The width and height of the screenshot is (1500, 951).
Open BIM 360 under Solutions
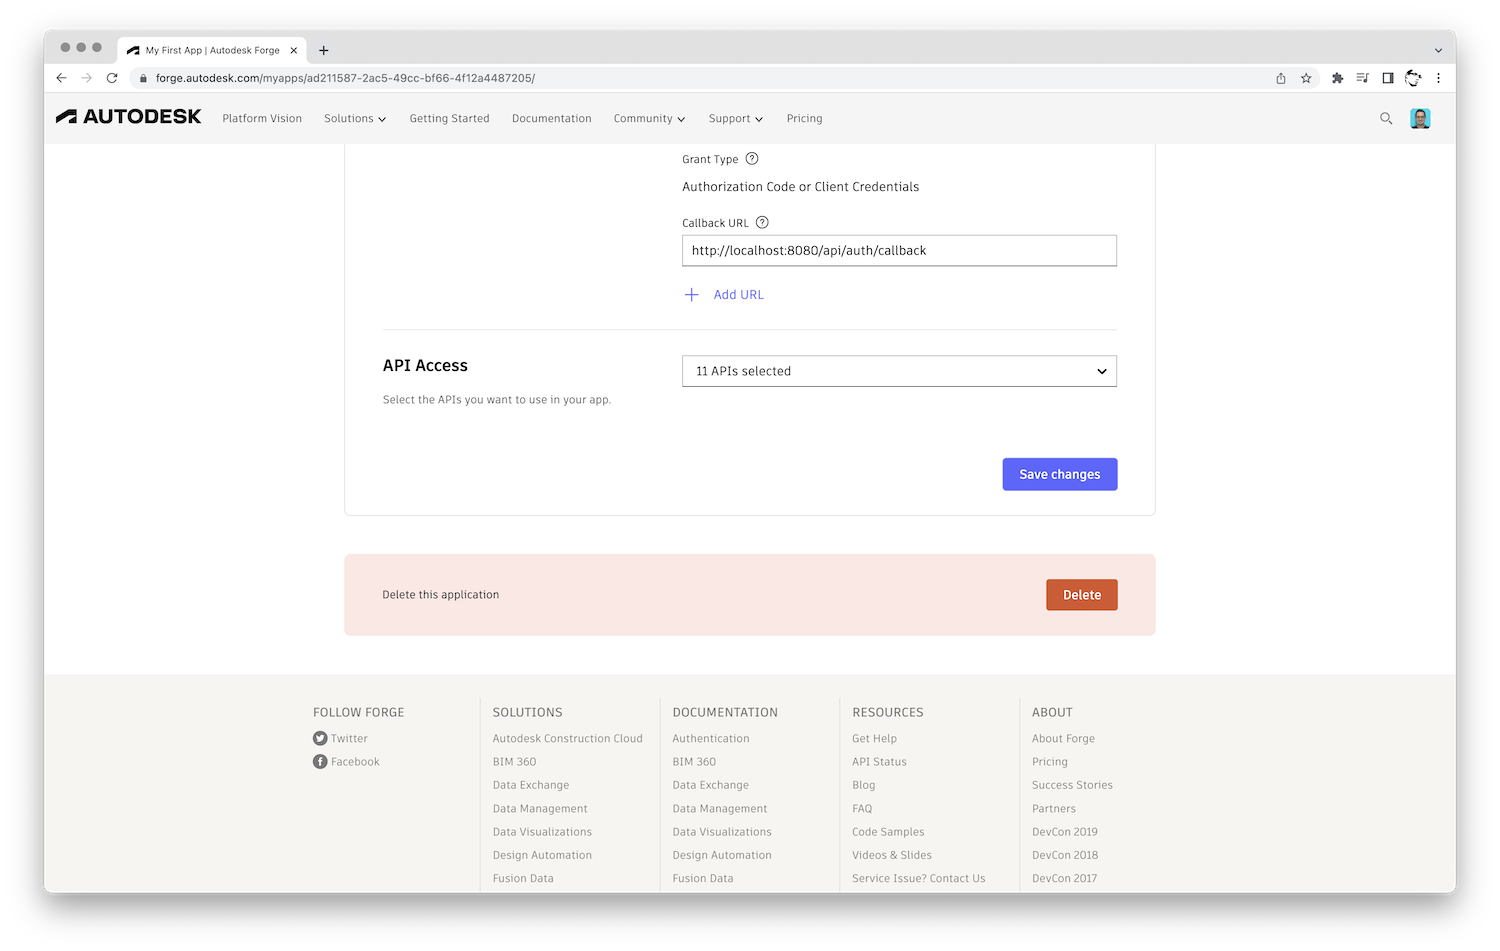coord(514,761)
